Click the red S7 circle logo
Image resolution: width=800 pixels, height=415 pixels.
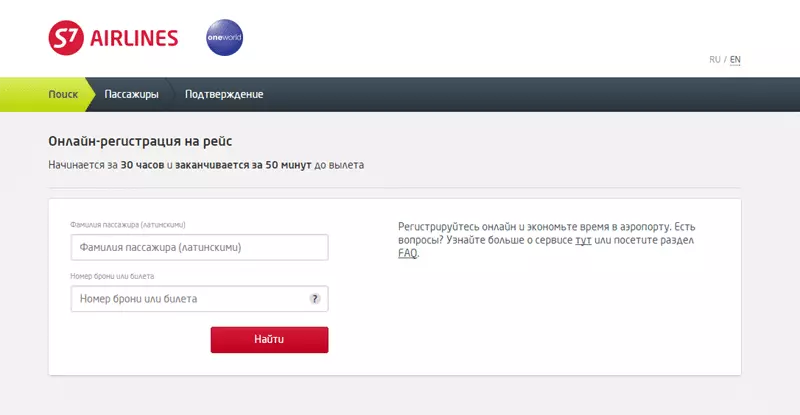(66, 38)
